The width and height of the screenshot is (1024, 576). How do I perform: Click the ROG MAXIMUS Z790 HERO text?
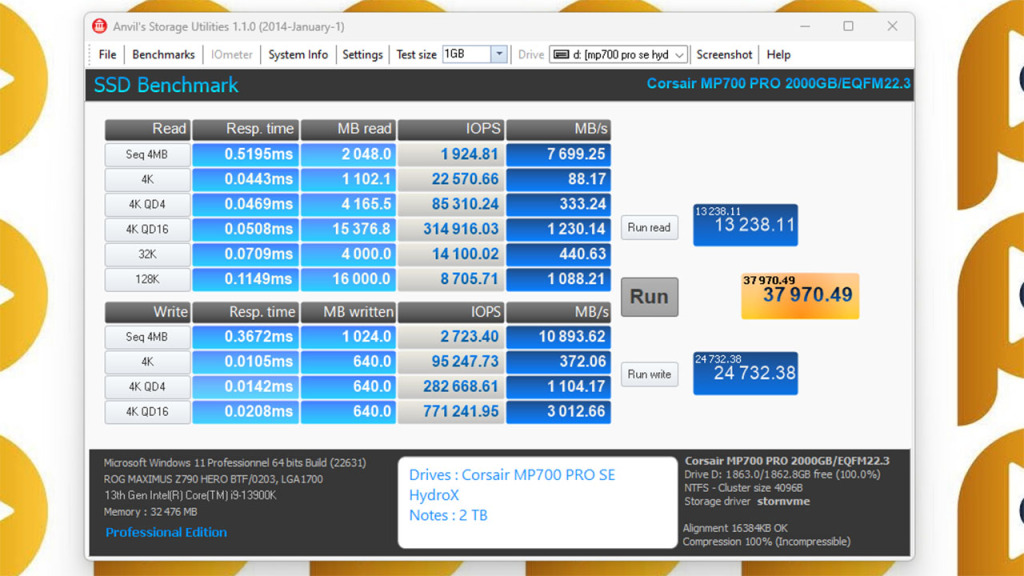pyautogui.click(x=213, y=479)
